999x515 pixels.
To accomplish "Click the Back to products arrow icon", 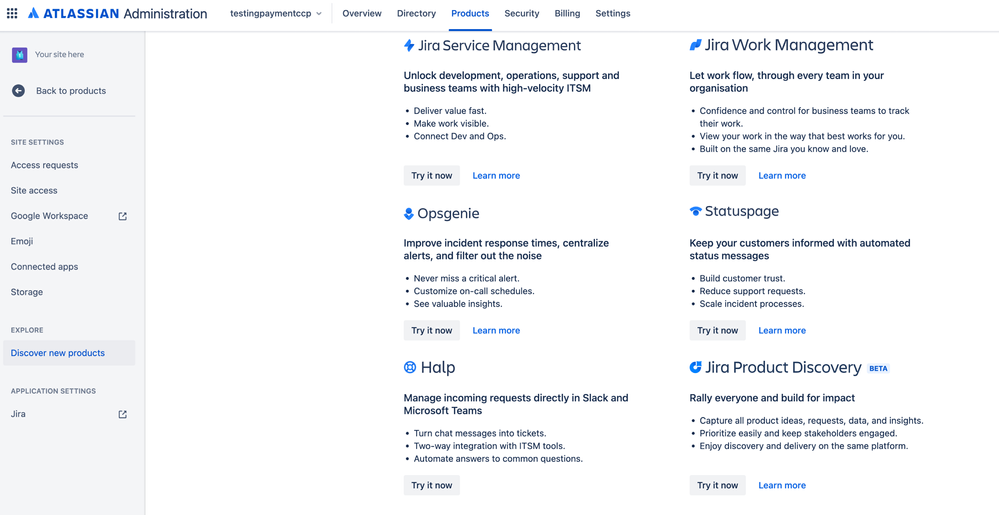I will click(18, 91).
